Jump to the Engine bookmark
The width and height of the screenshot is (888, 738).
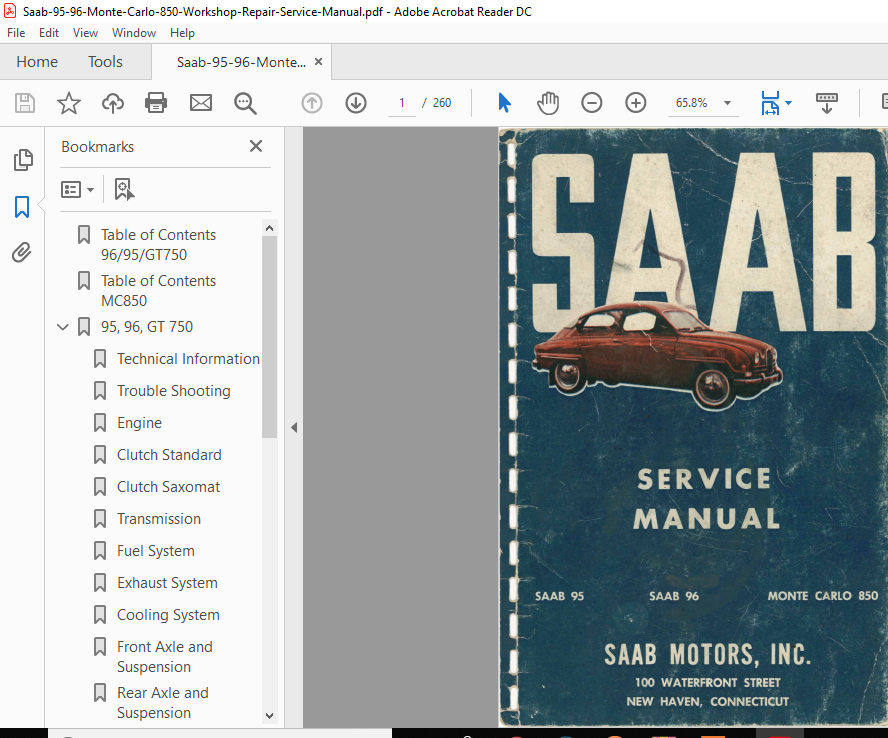[139, 423]
